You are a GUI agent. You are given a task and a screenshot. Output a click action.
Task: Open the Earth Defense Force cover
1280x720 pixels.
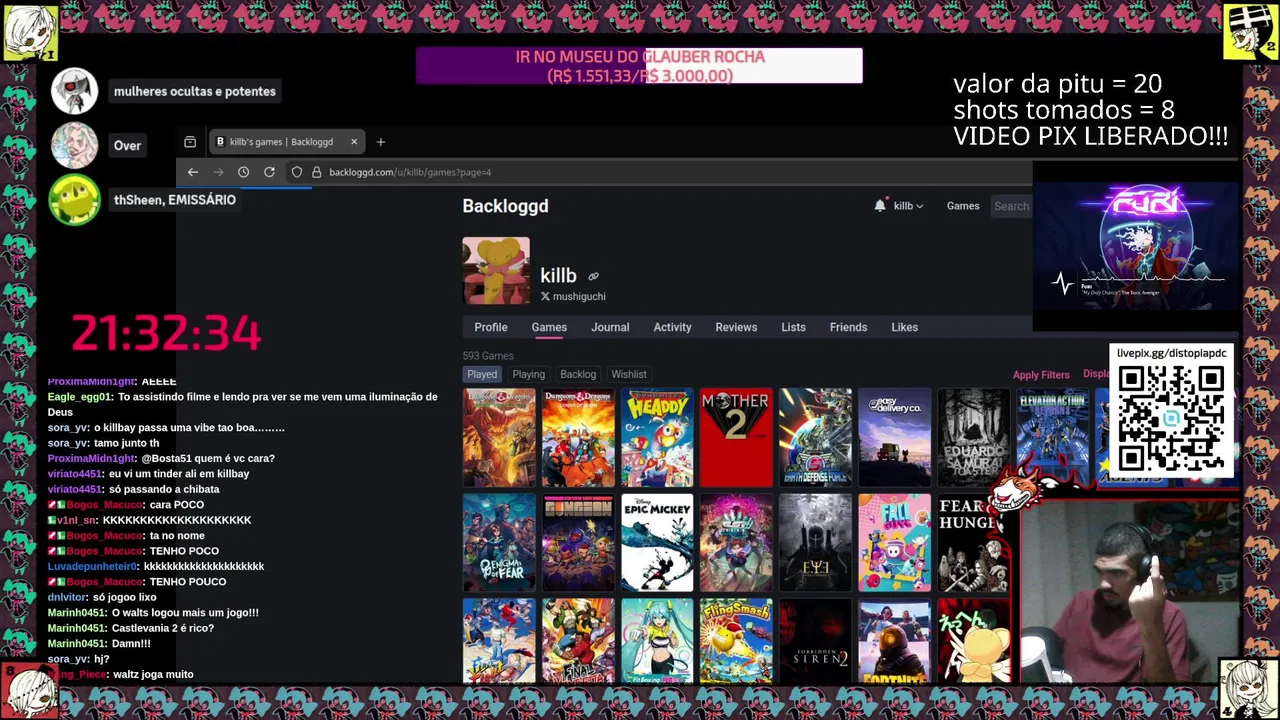coord(815,437)
